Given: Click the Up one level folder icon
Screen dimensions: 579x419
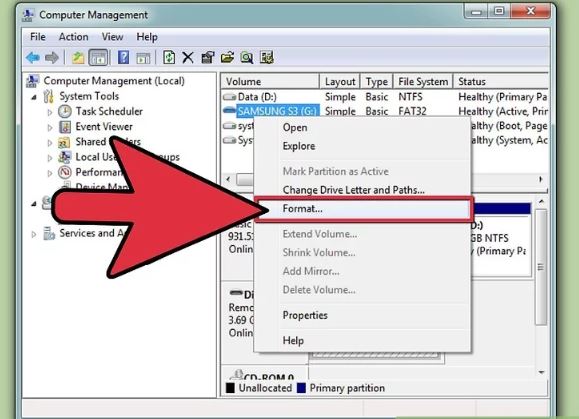Looking at the screenshot, I should pyautogui.click(x=78, y=58).
